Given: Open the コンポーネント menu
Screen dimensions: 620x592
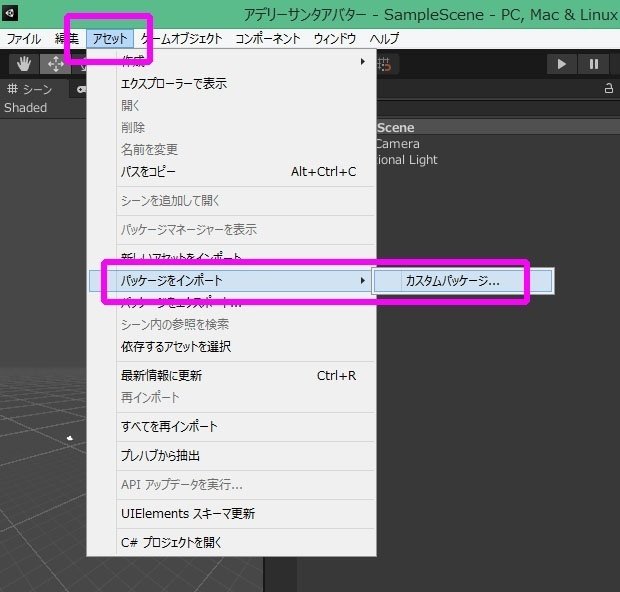Looking at the screenshot, I should tap(268, 39).
